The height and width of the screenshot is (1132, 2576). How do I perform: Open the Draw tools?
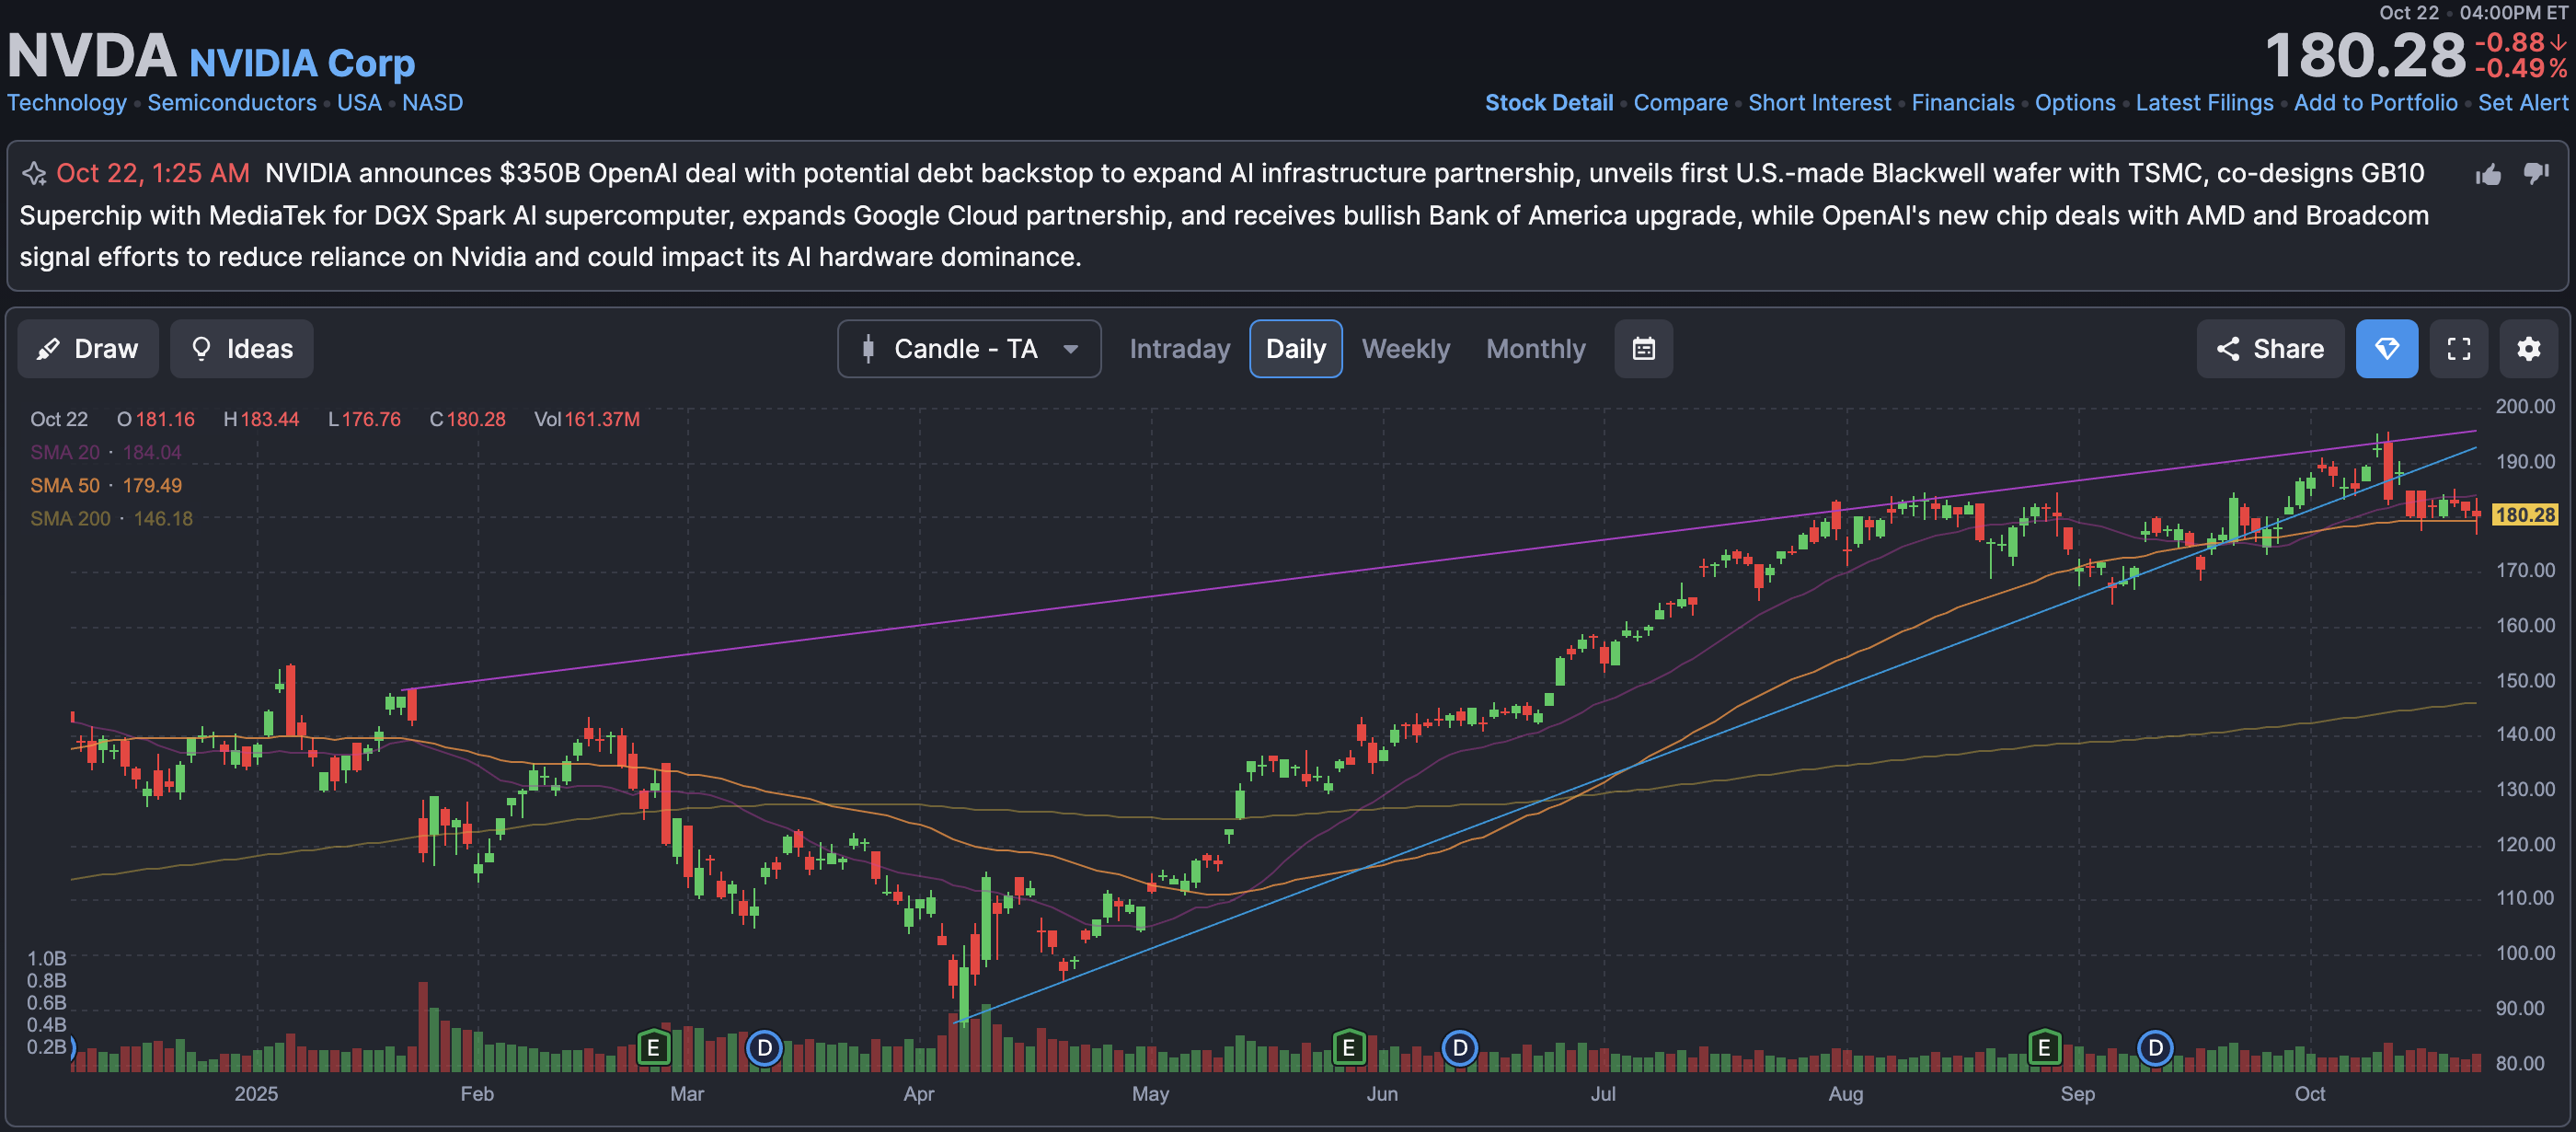pyautogui.click(x=88, y=349)
